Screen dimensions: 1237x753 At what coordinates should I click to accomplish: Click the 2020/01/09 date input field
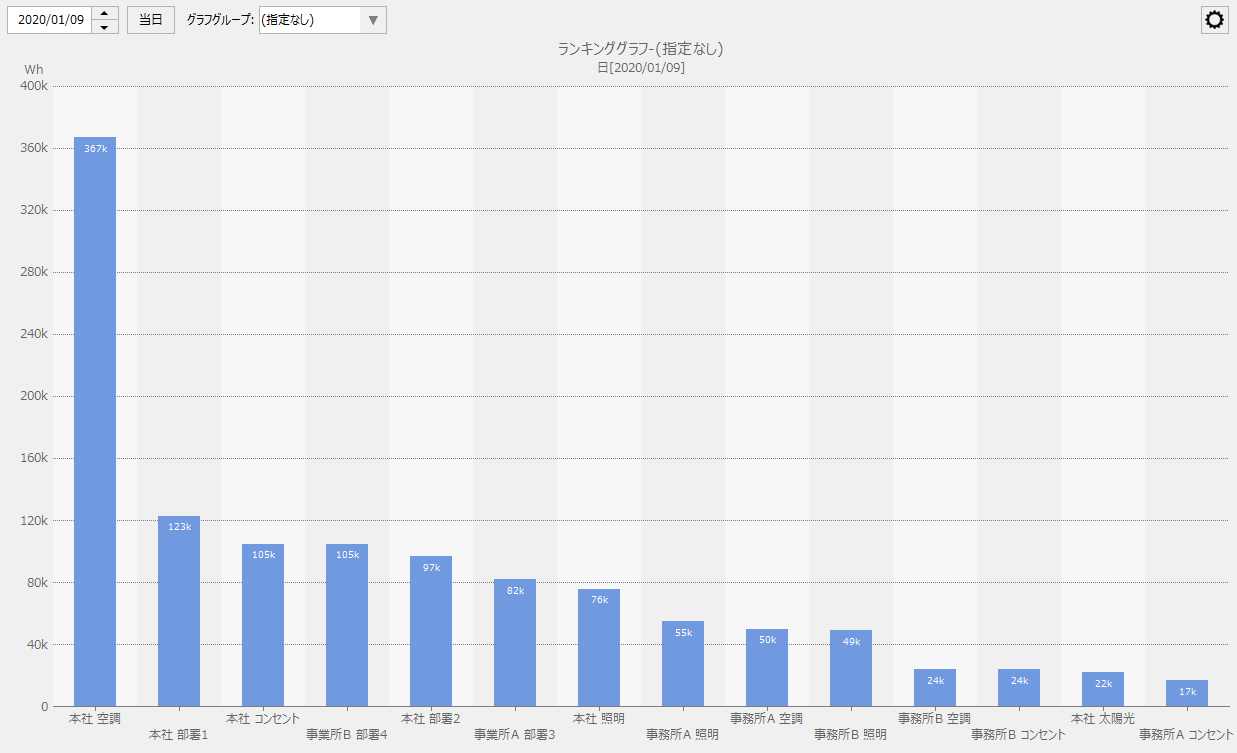click(x=50, y=20)
